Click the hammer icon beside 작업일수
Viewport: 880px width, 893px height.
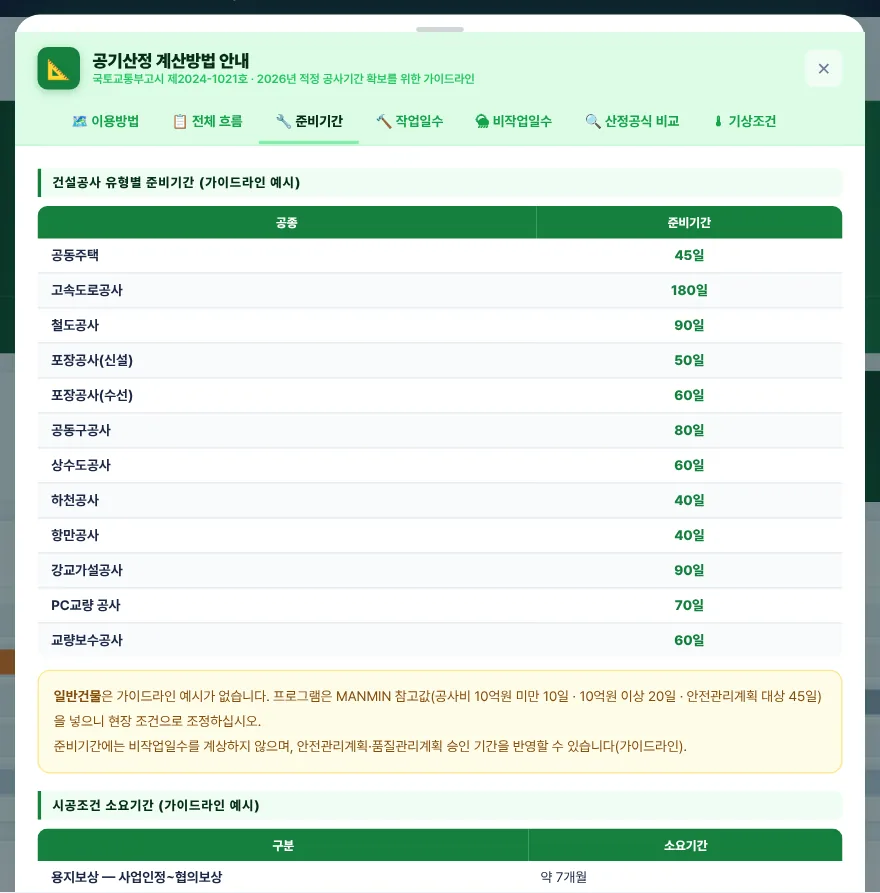[x=383, y=121]
